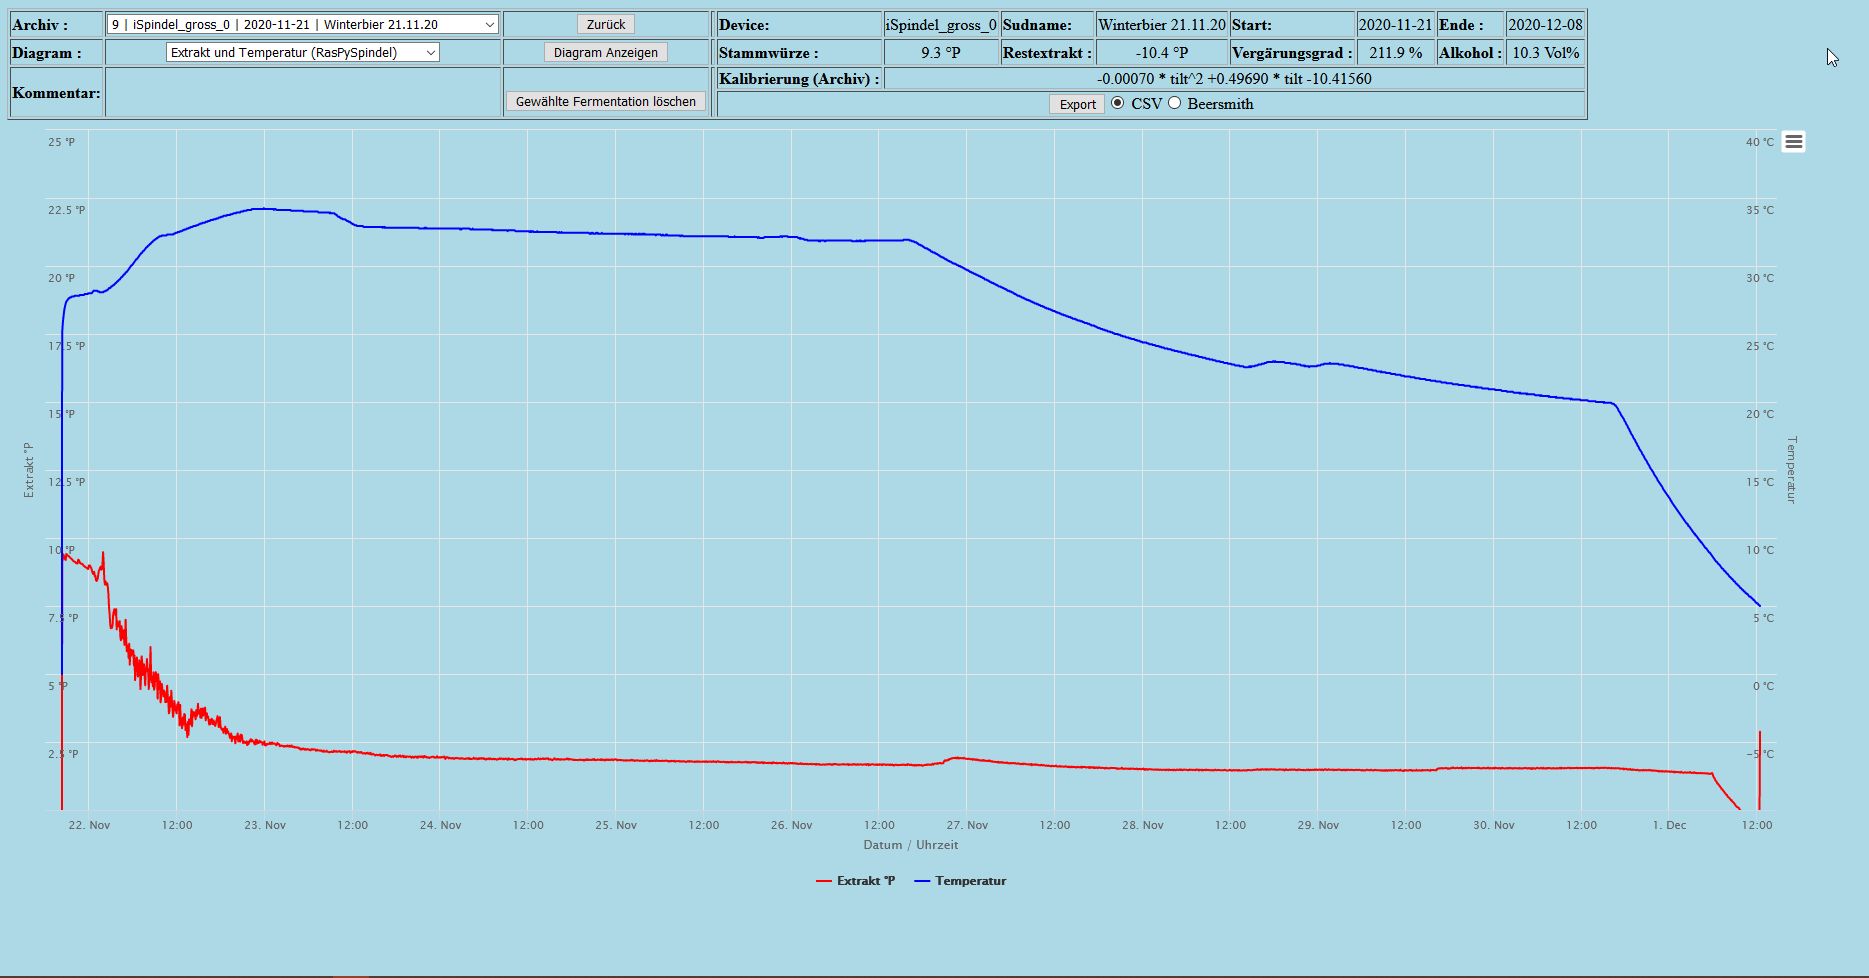The width and height of the screenshot is (1869, 978).
Task: Click the 1. Dec x-axis label
Action: click(x=1669, y=825)
